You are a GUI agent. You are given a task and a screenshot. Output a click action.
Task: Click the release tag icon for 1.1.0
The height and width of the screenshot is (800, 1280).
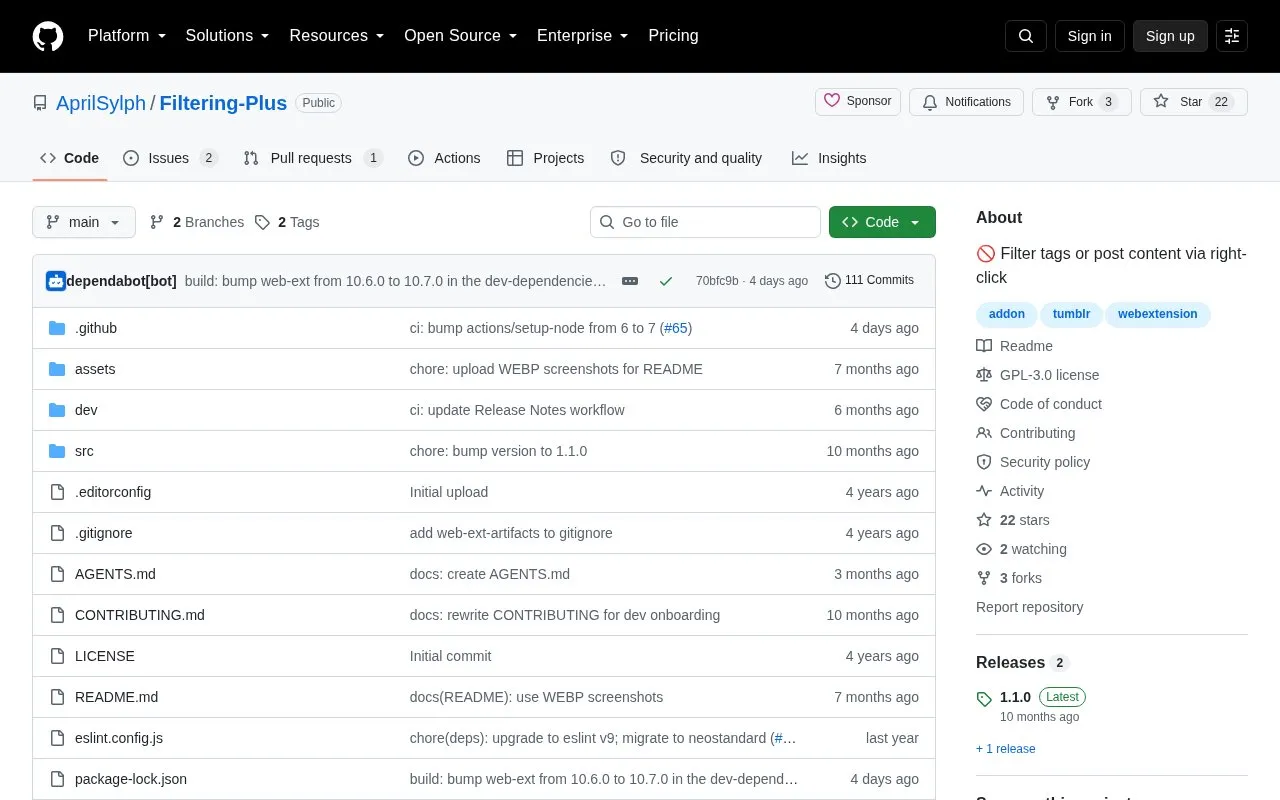click(985, 699)
